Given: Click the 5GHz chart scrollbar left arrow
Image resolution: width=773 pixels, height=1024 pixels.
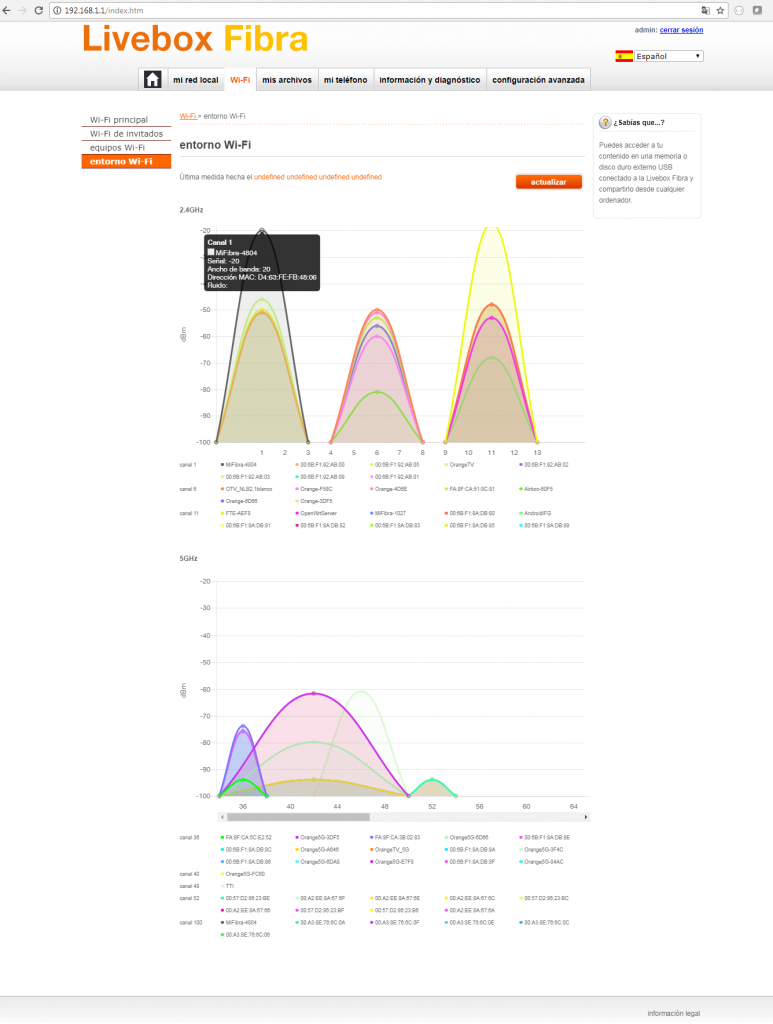Looking at the screenshot, I should pyautogui.click(x=222, y=817).
